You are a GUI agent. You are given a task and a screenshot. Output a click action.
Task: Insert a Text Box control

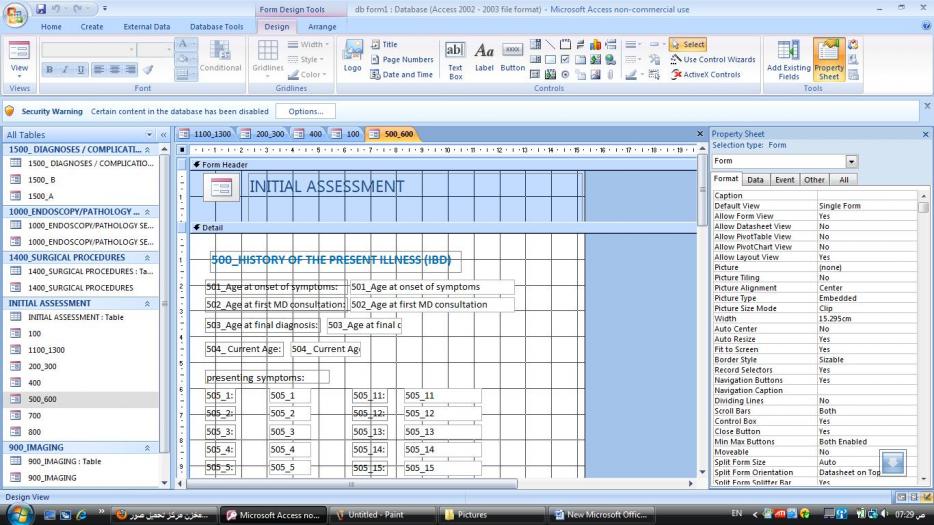(x=455, y=60)
